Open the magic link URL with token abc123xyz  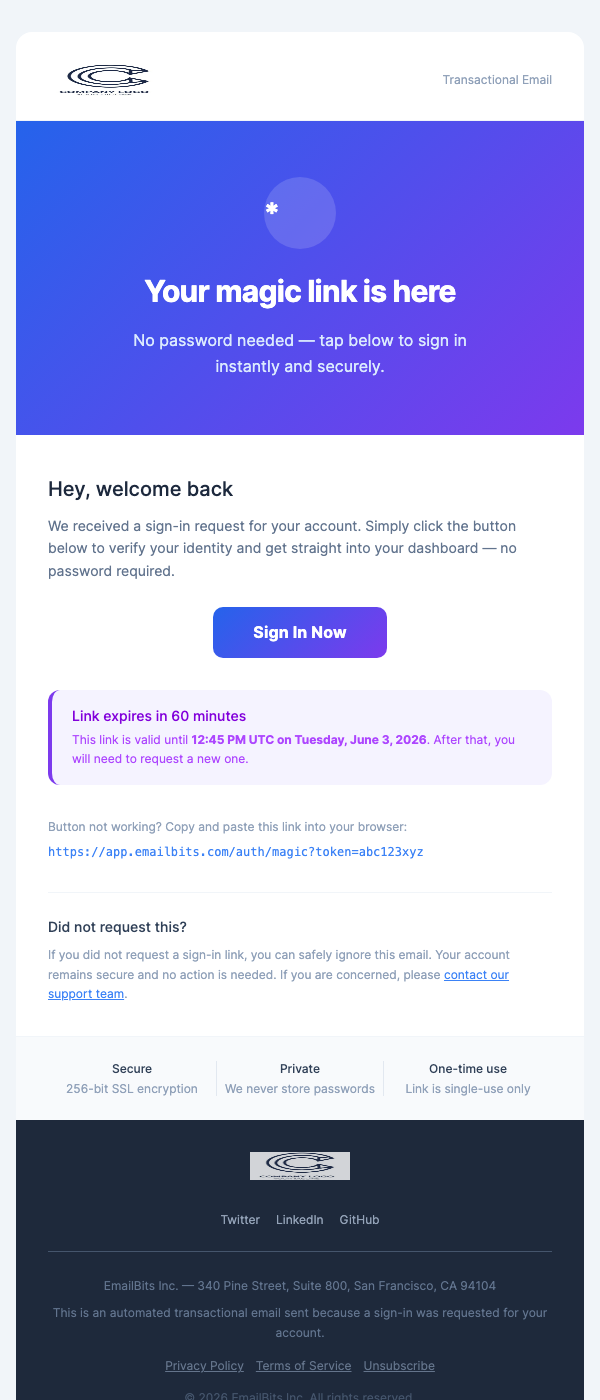click(x=236, y=851)
